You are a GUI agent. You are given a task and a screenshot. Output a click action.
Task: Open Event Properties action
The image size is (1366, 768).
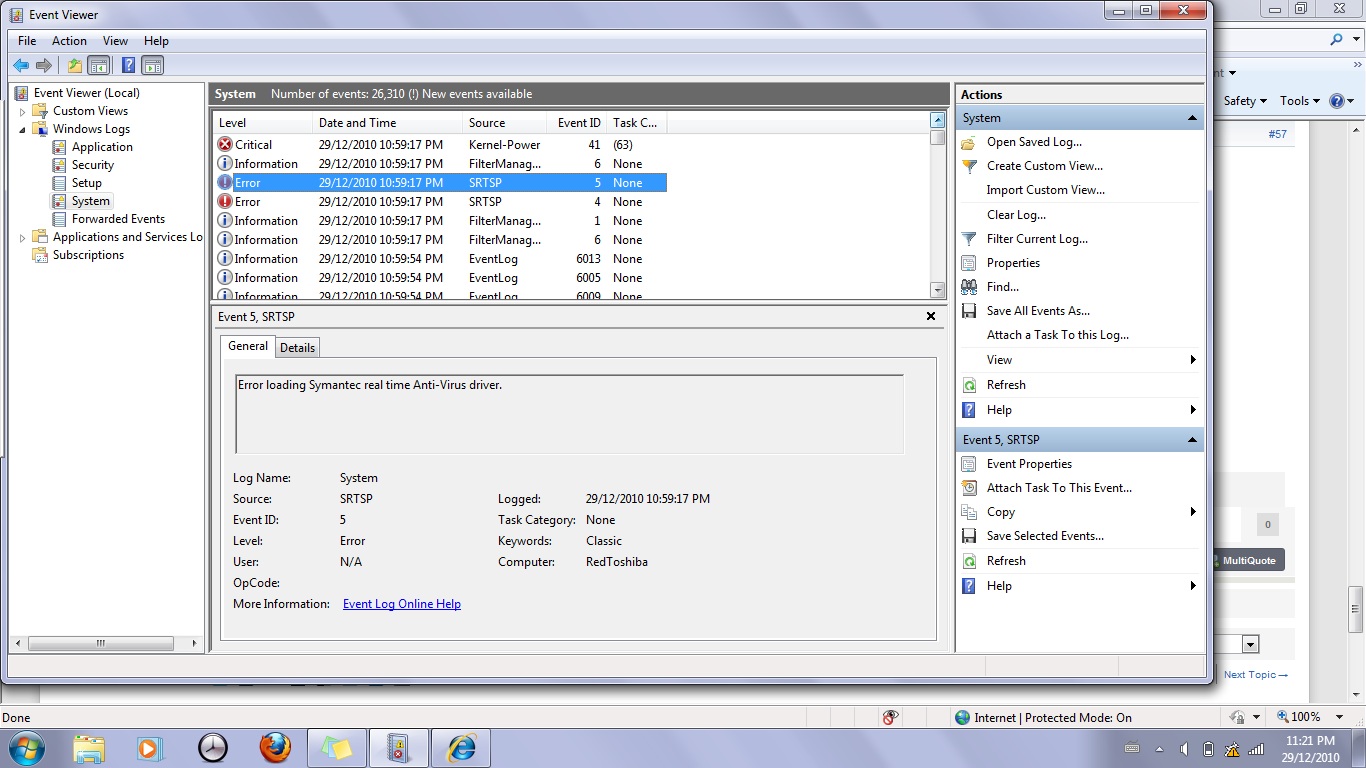(1029, 464)
